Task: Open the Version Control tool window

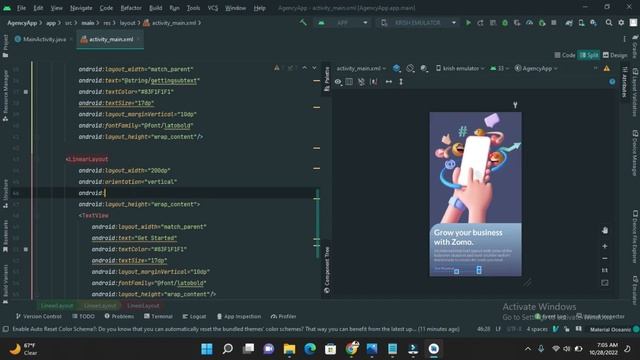Action: [x=38, y=316]
